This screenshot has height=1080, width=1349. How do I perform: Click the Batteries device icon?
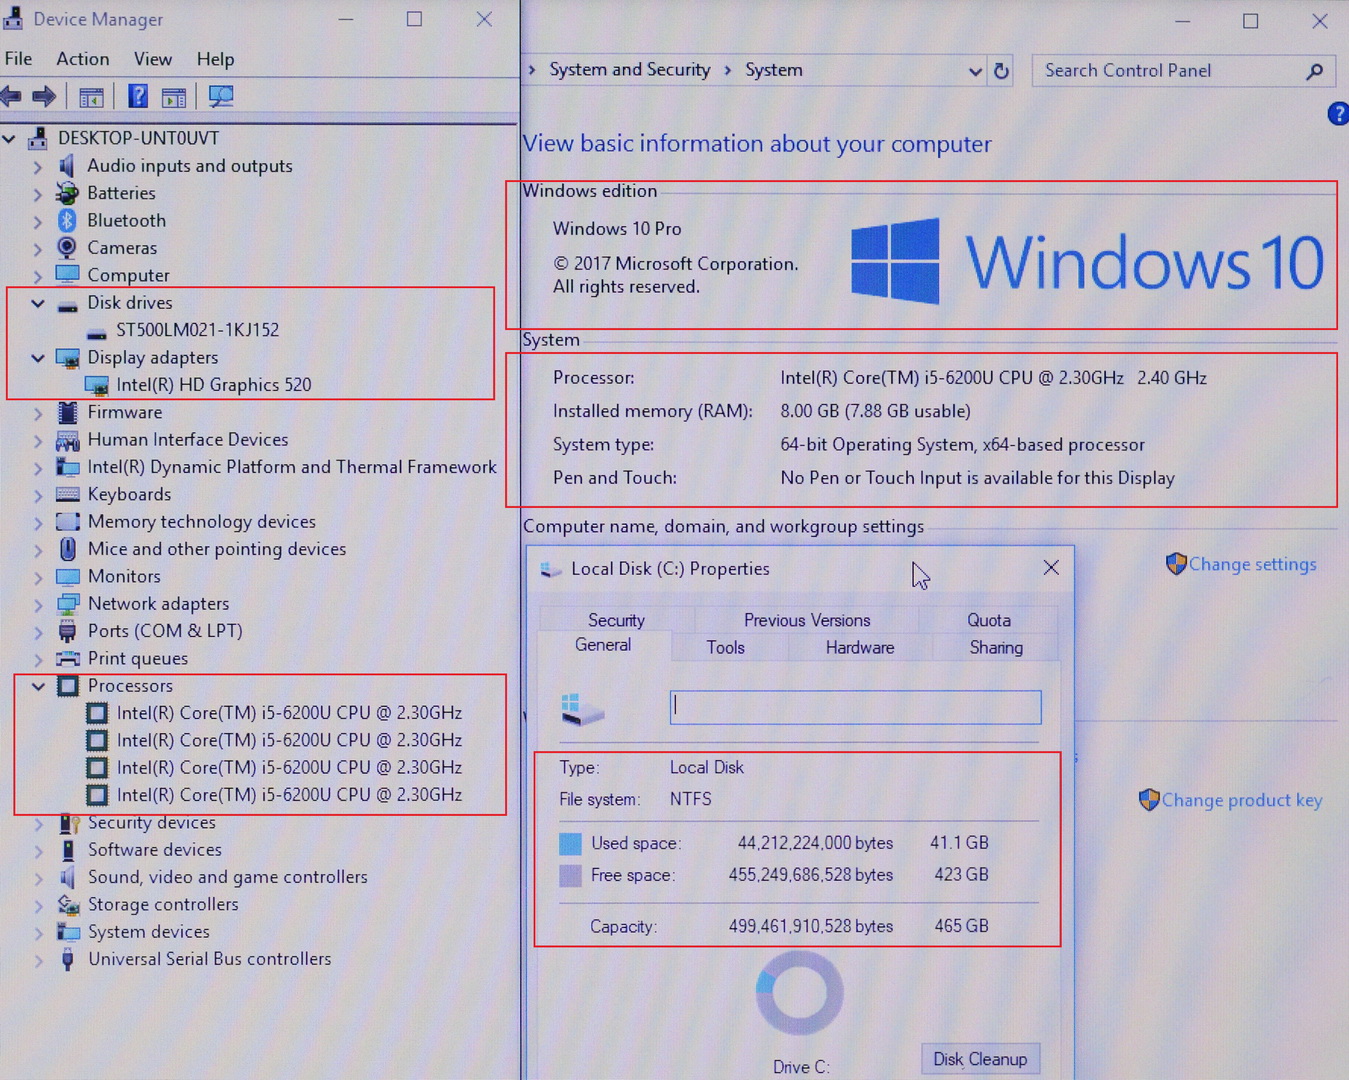point(67,192)
